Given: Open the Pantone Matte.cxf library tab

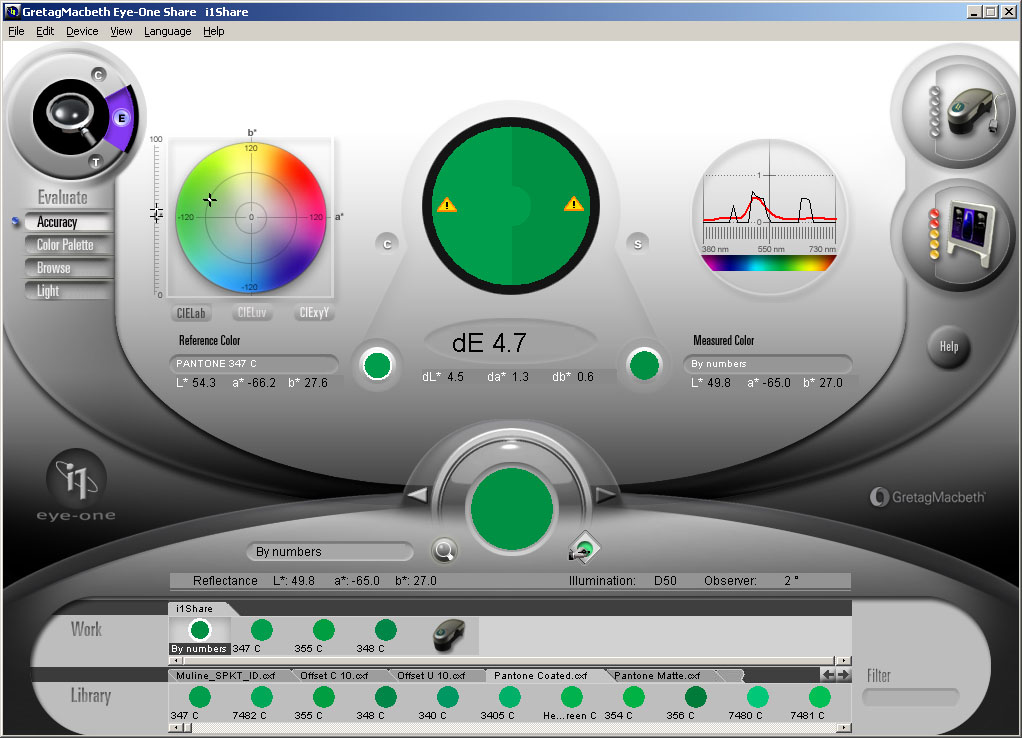Looking at the screenshot, I should coord(657,675).
